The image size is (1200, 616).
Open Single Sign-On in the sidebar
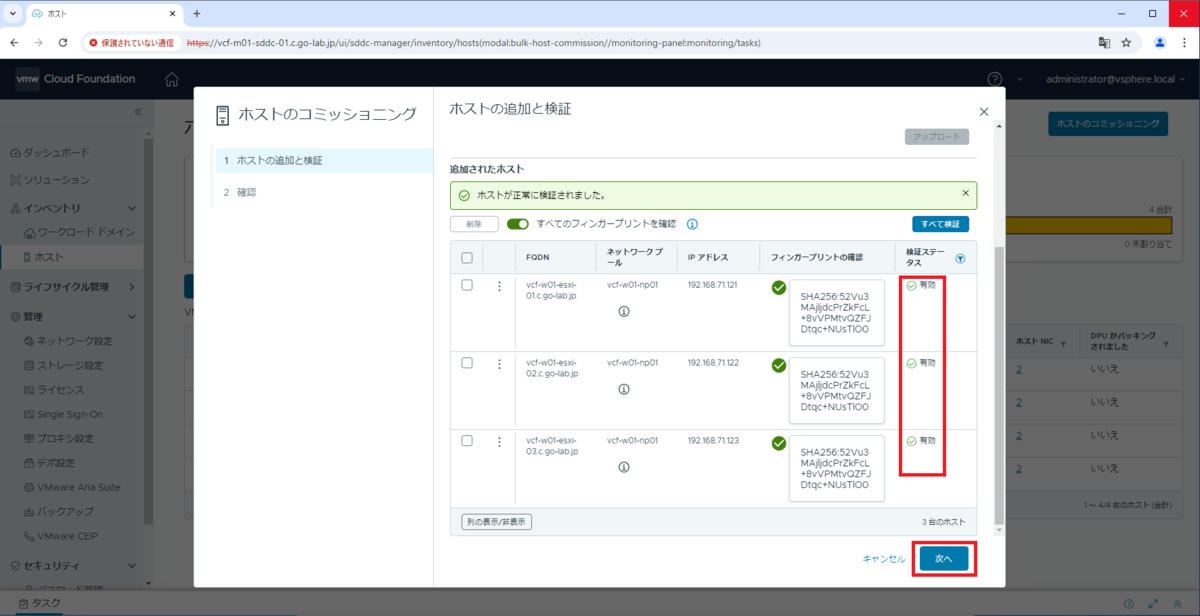click(63, 414)
